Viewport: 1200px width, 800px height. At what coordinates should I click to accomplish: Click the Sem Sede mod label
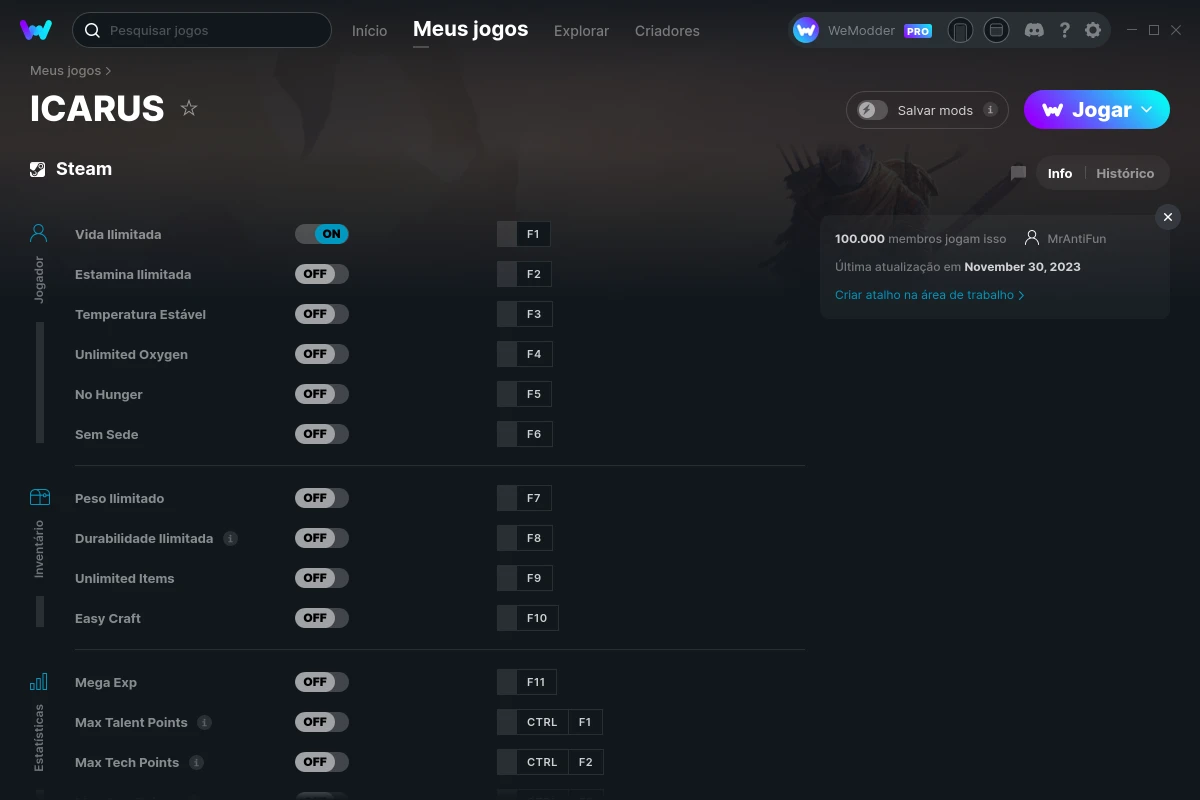click(x=107, y=434)
